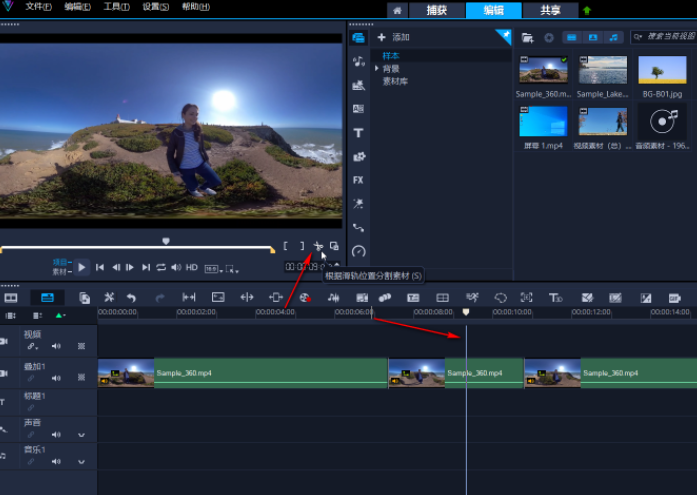Open the 文件 (File) menu
The width and height of the screenshot is (697, 495).
pyautogui.click(x=38, y=6)
